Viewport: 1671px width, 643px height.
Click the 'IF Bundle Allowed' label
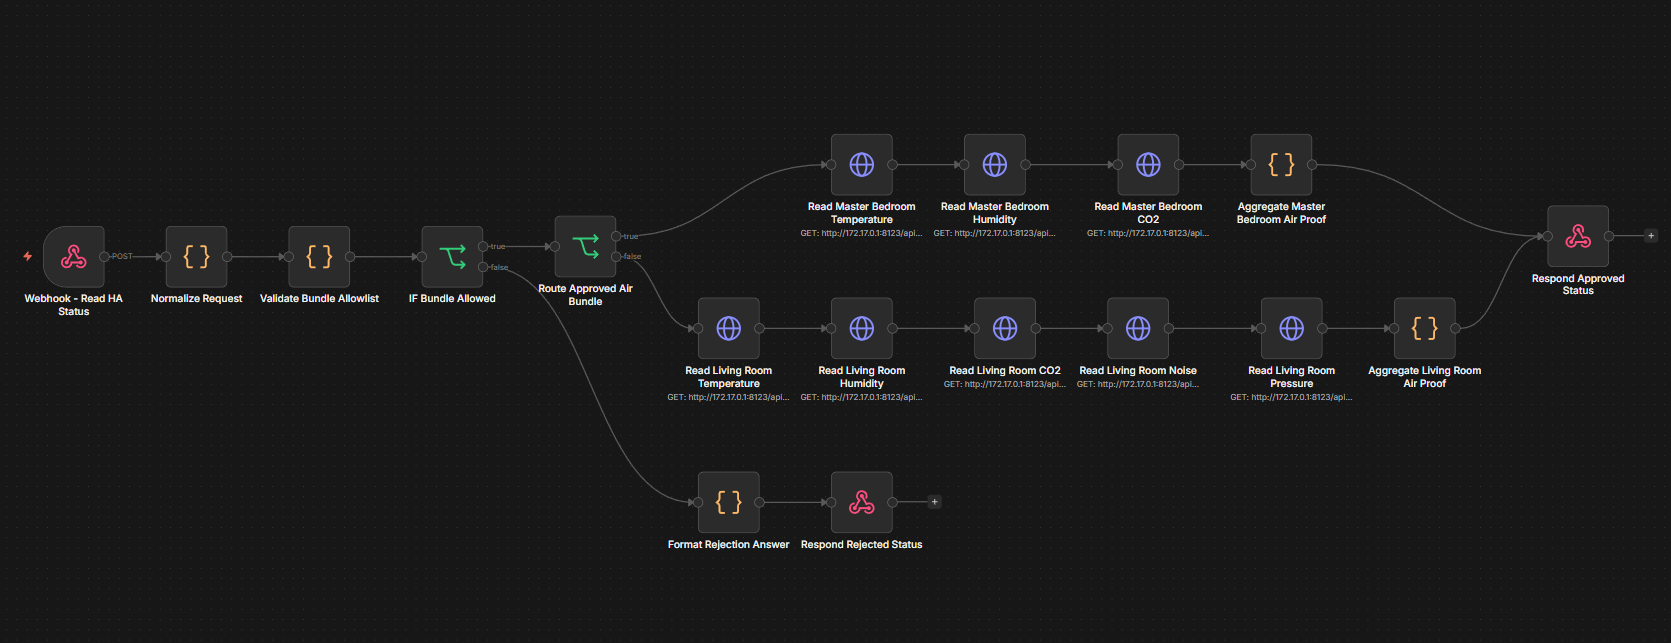452,299
